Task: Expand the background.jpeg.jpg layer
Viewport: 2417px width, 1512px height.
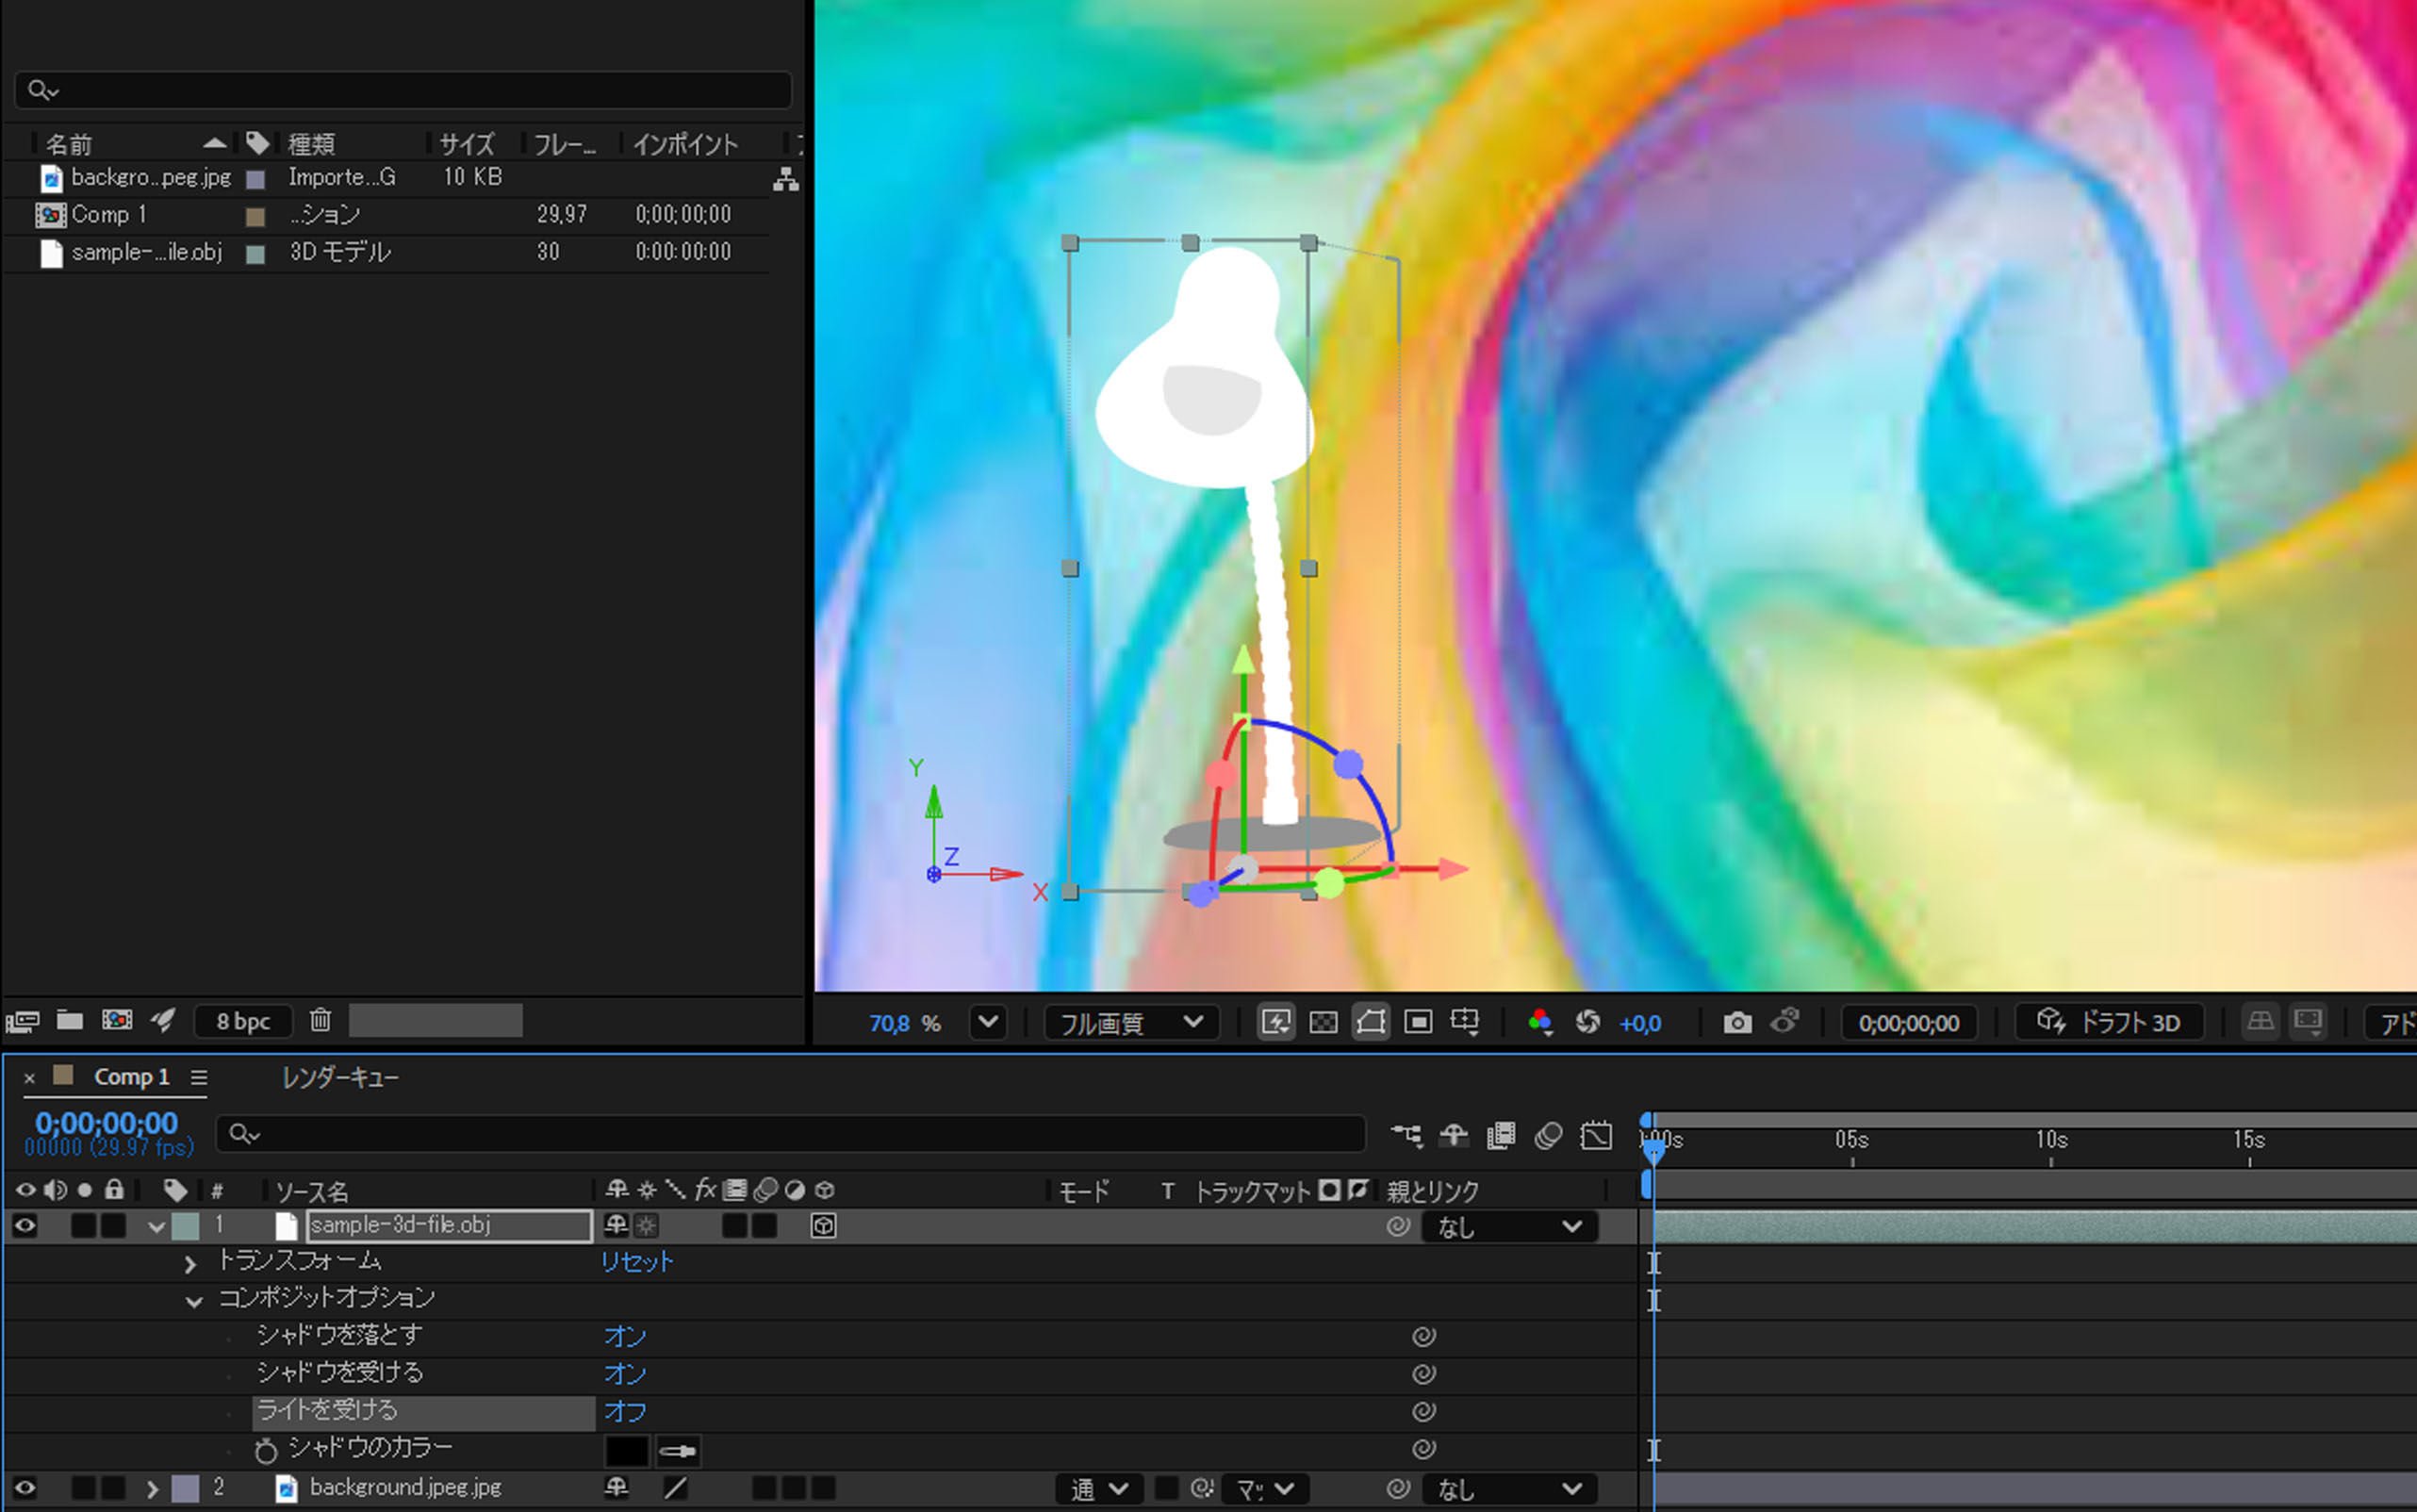Action: [x=152, y=1489]
